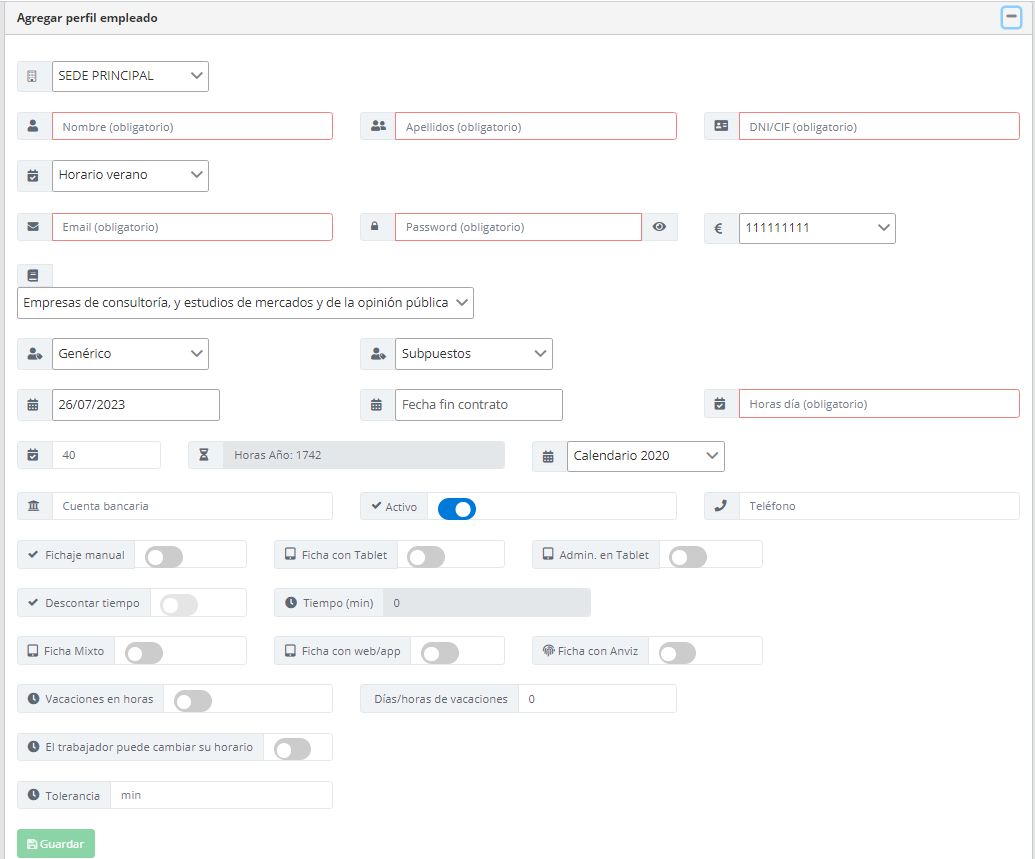The image size is (1035, 859).
Task: Expand the Calendario 2020 dropdown
Action: [x=645, y=456]
